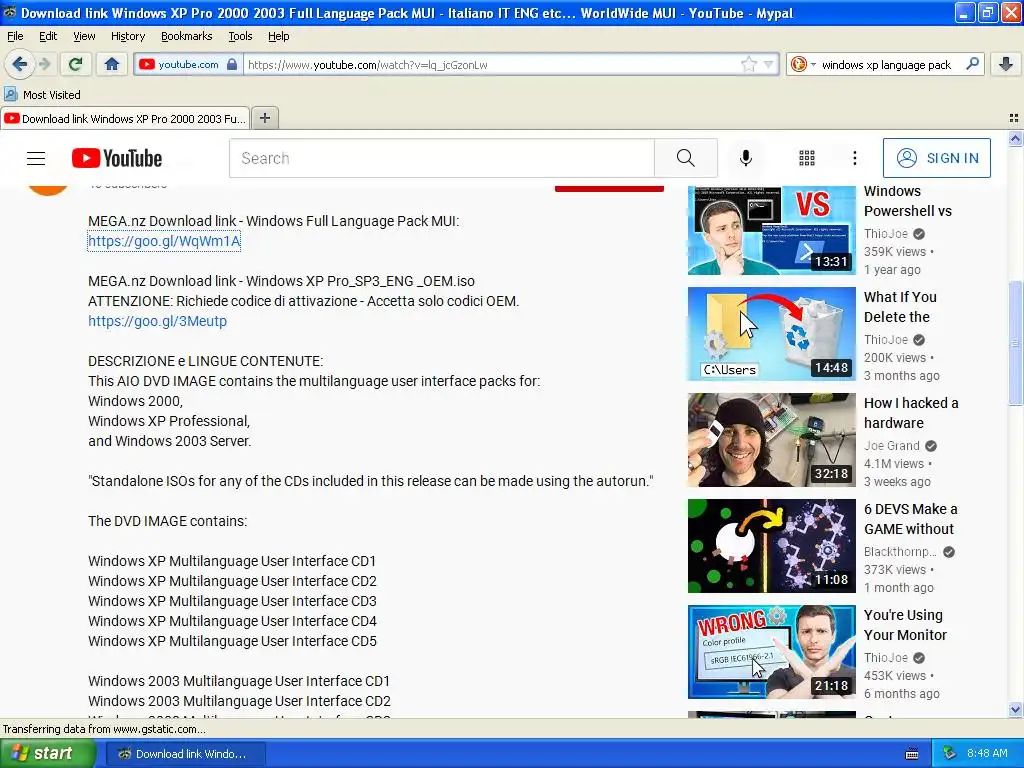Click the keyboard icon in the taskbar
1024x768 pixels.
pyautogui.click(x=912, y=754)
